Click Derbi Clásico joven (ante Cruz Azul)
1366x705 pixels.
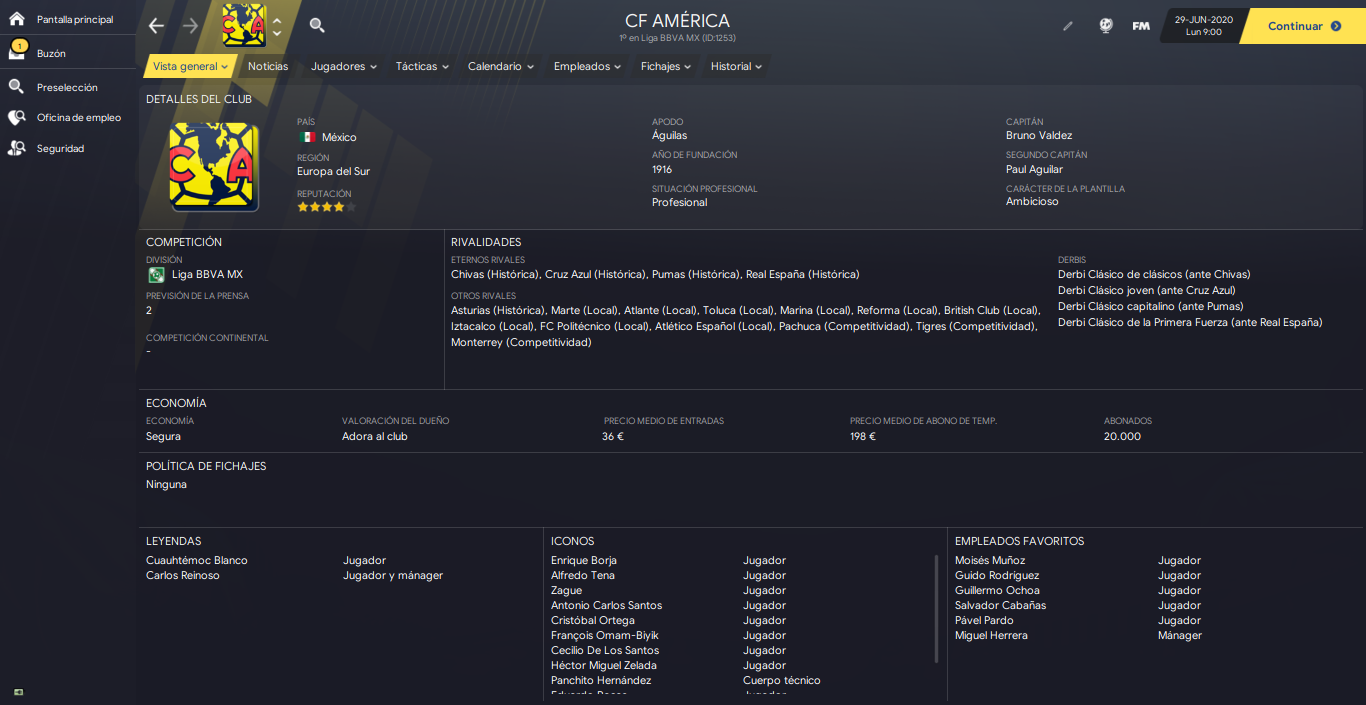pyautogui.click(x=1147, y=290)
